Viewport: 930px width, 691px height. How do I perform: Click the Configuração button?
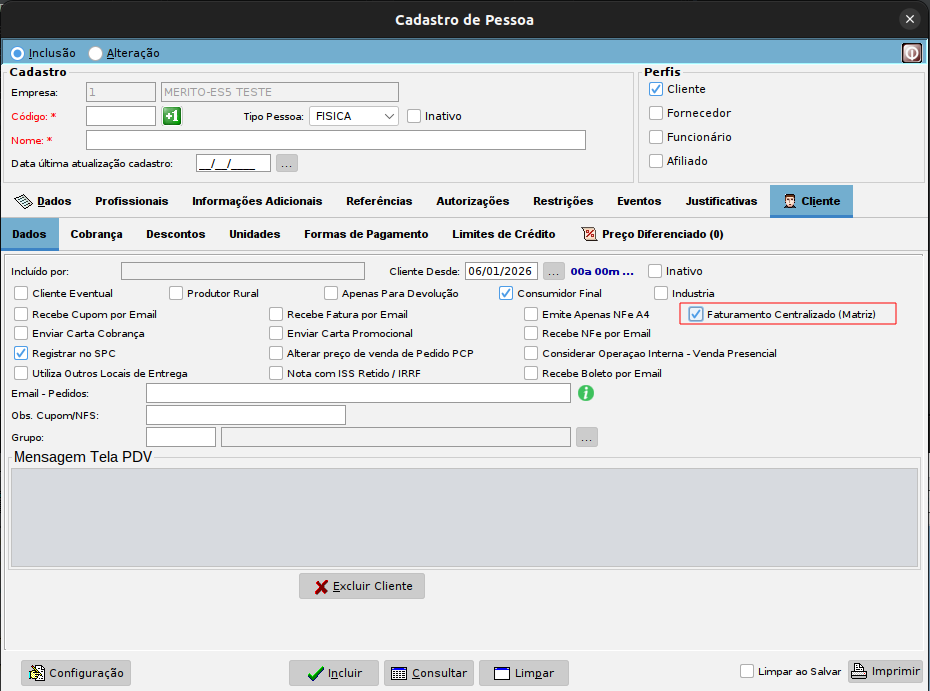point(76,673)
